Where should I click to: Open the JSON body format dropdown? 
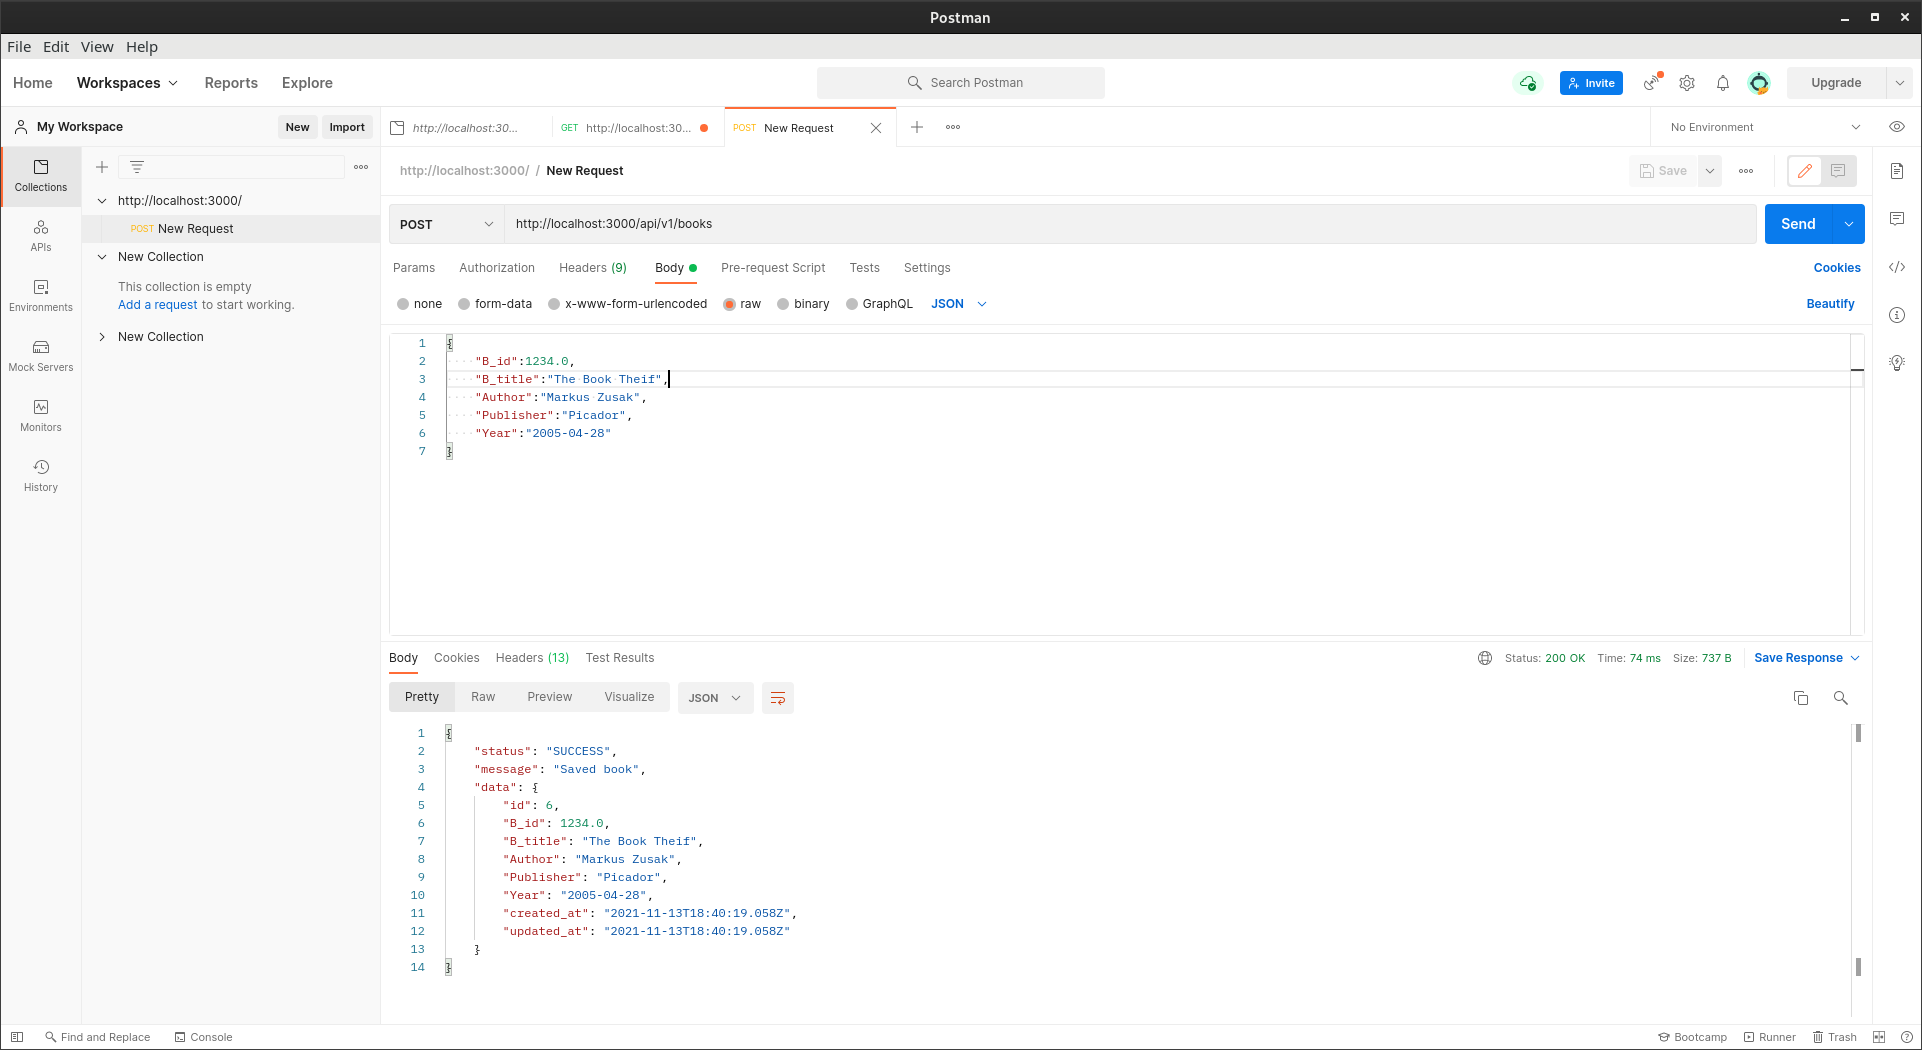(x=958, y=304)
